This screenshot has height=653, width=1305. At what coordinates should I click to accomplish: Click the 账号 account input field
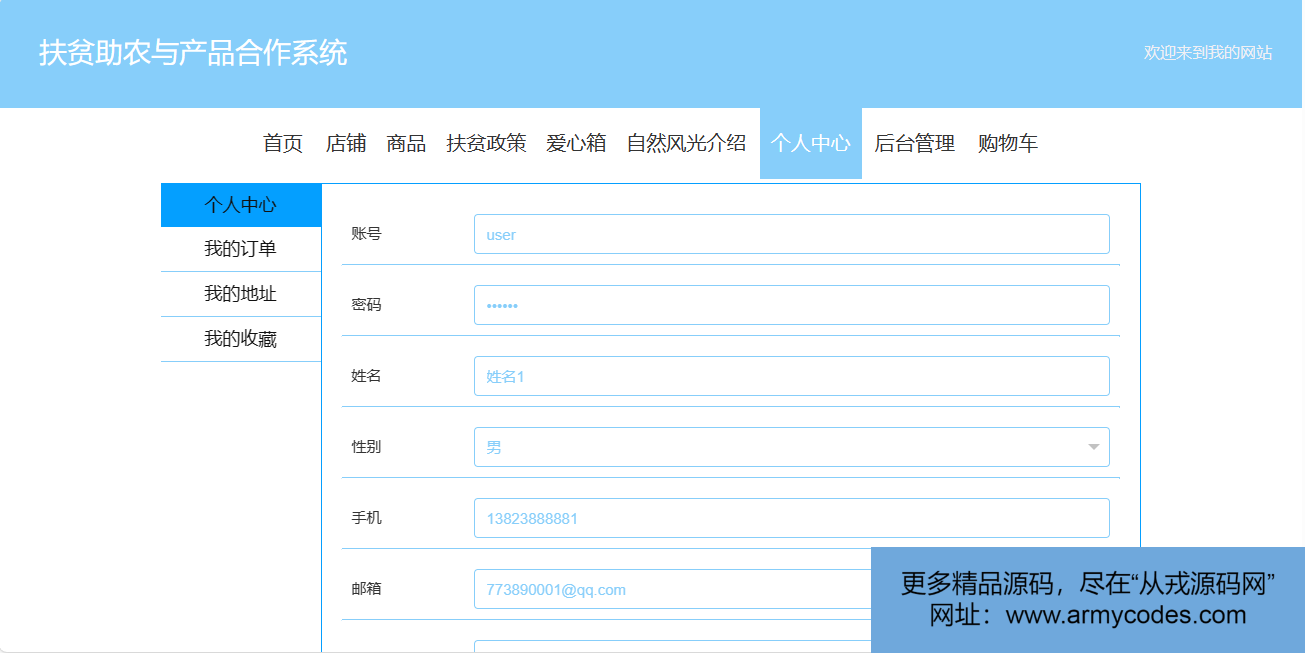[x=791, y=234]
